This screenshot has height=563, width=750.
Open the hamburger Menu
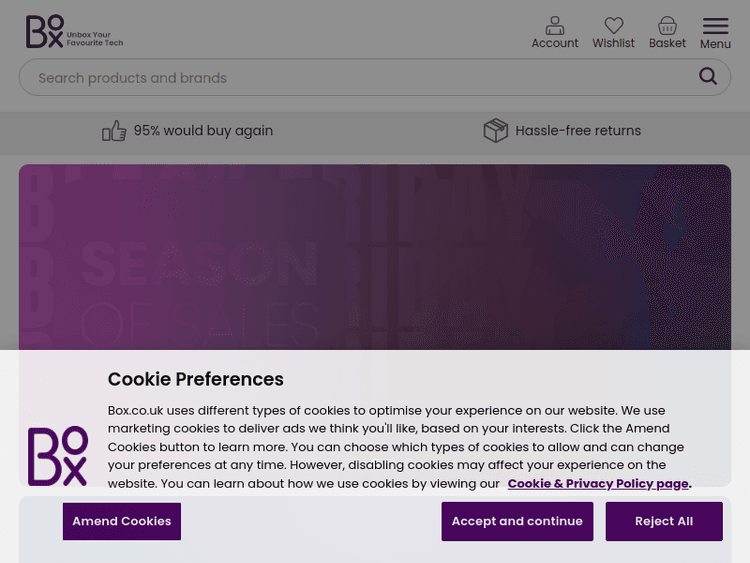715,27
